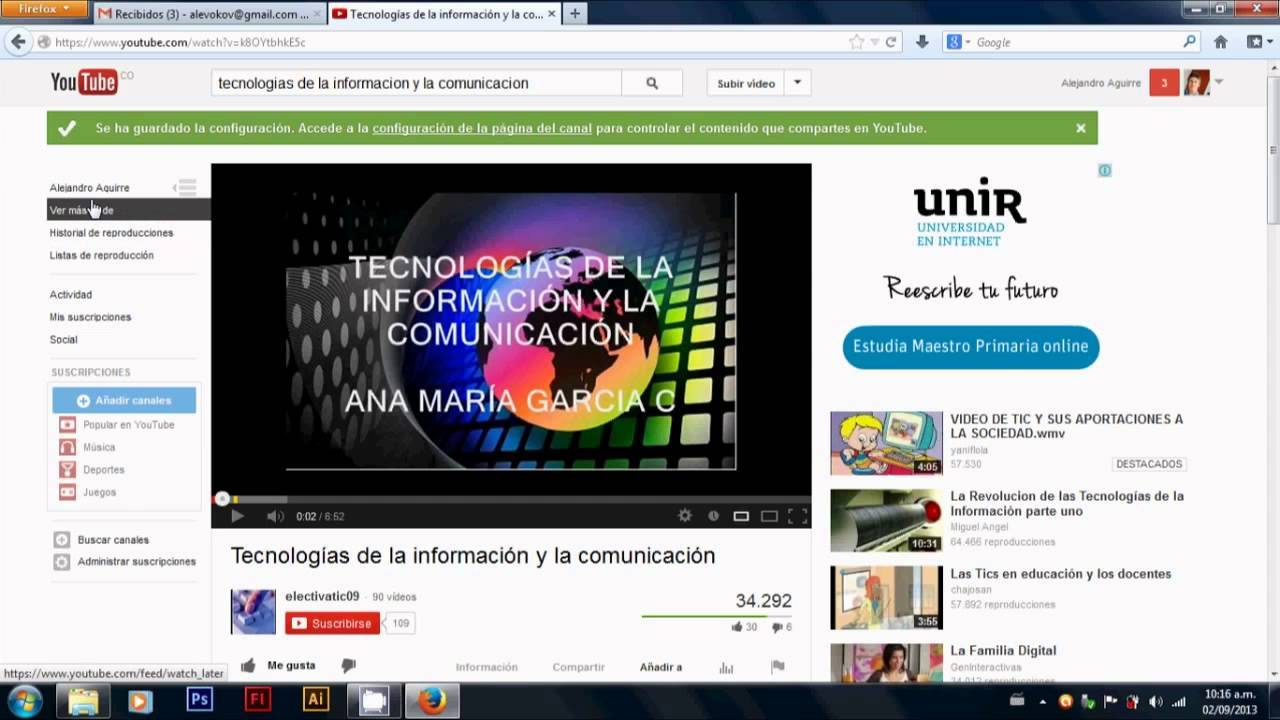Open the configuración de la página del canal link

point(482,128)
